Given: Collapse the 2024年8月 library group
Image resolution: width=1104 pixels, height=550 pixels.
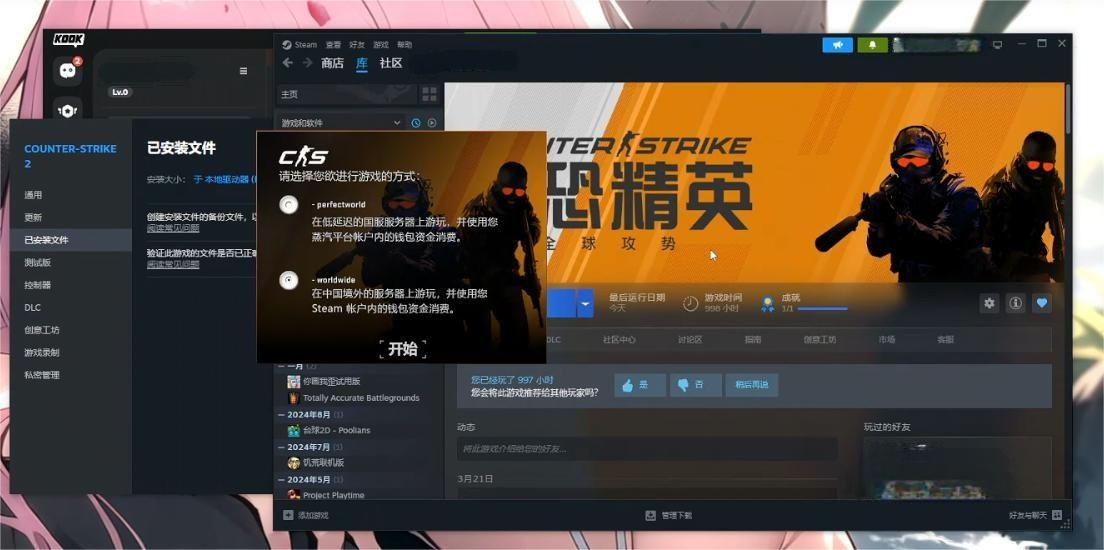Looking at the screenshot, I should [x=282, y=415].
